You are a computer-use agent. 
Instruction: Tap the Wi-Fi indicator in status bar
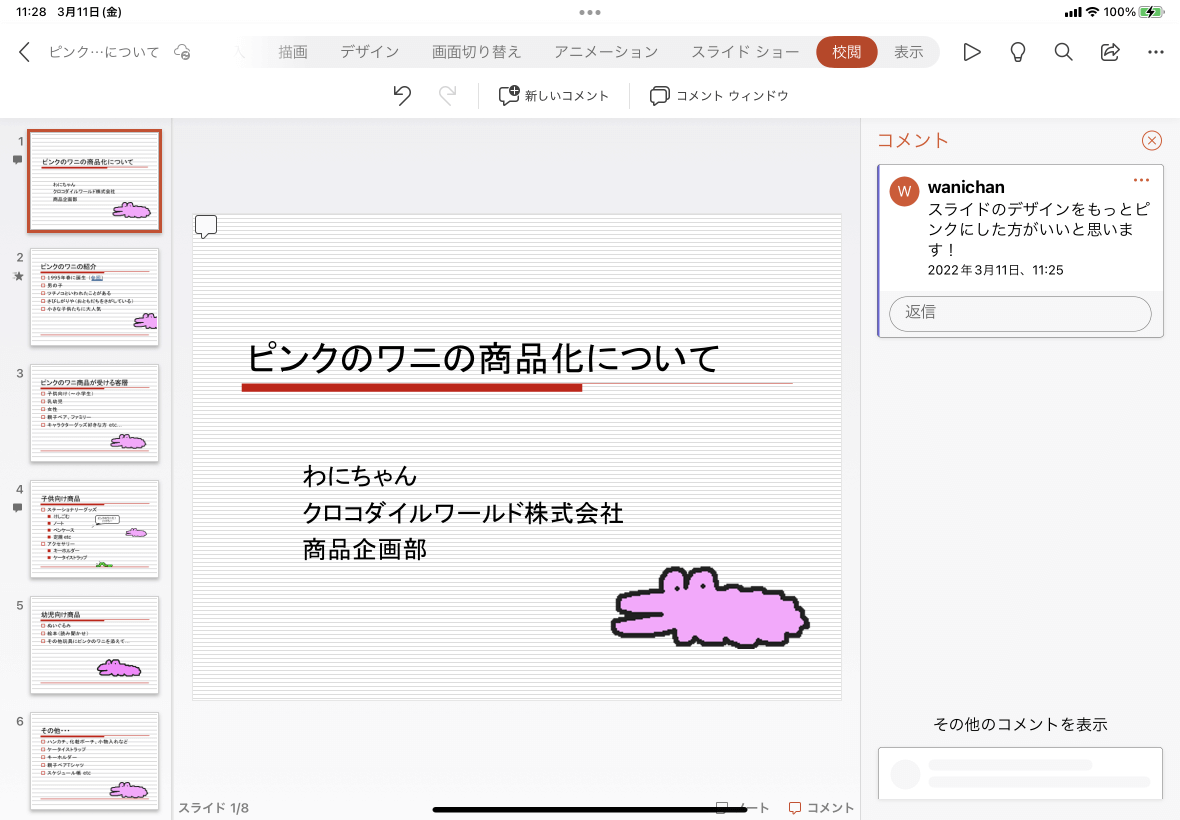tap(1092, 12)
